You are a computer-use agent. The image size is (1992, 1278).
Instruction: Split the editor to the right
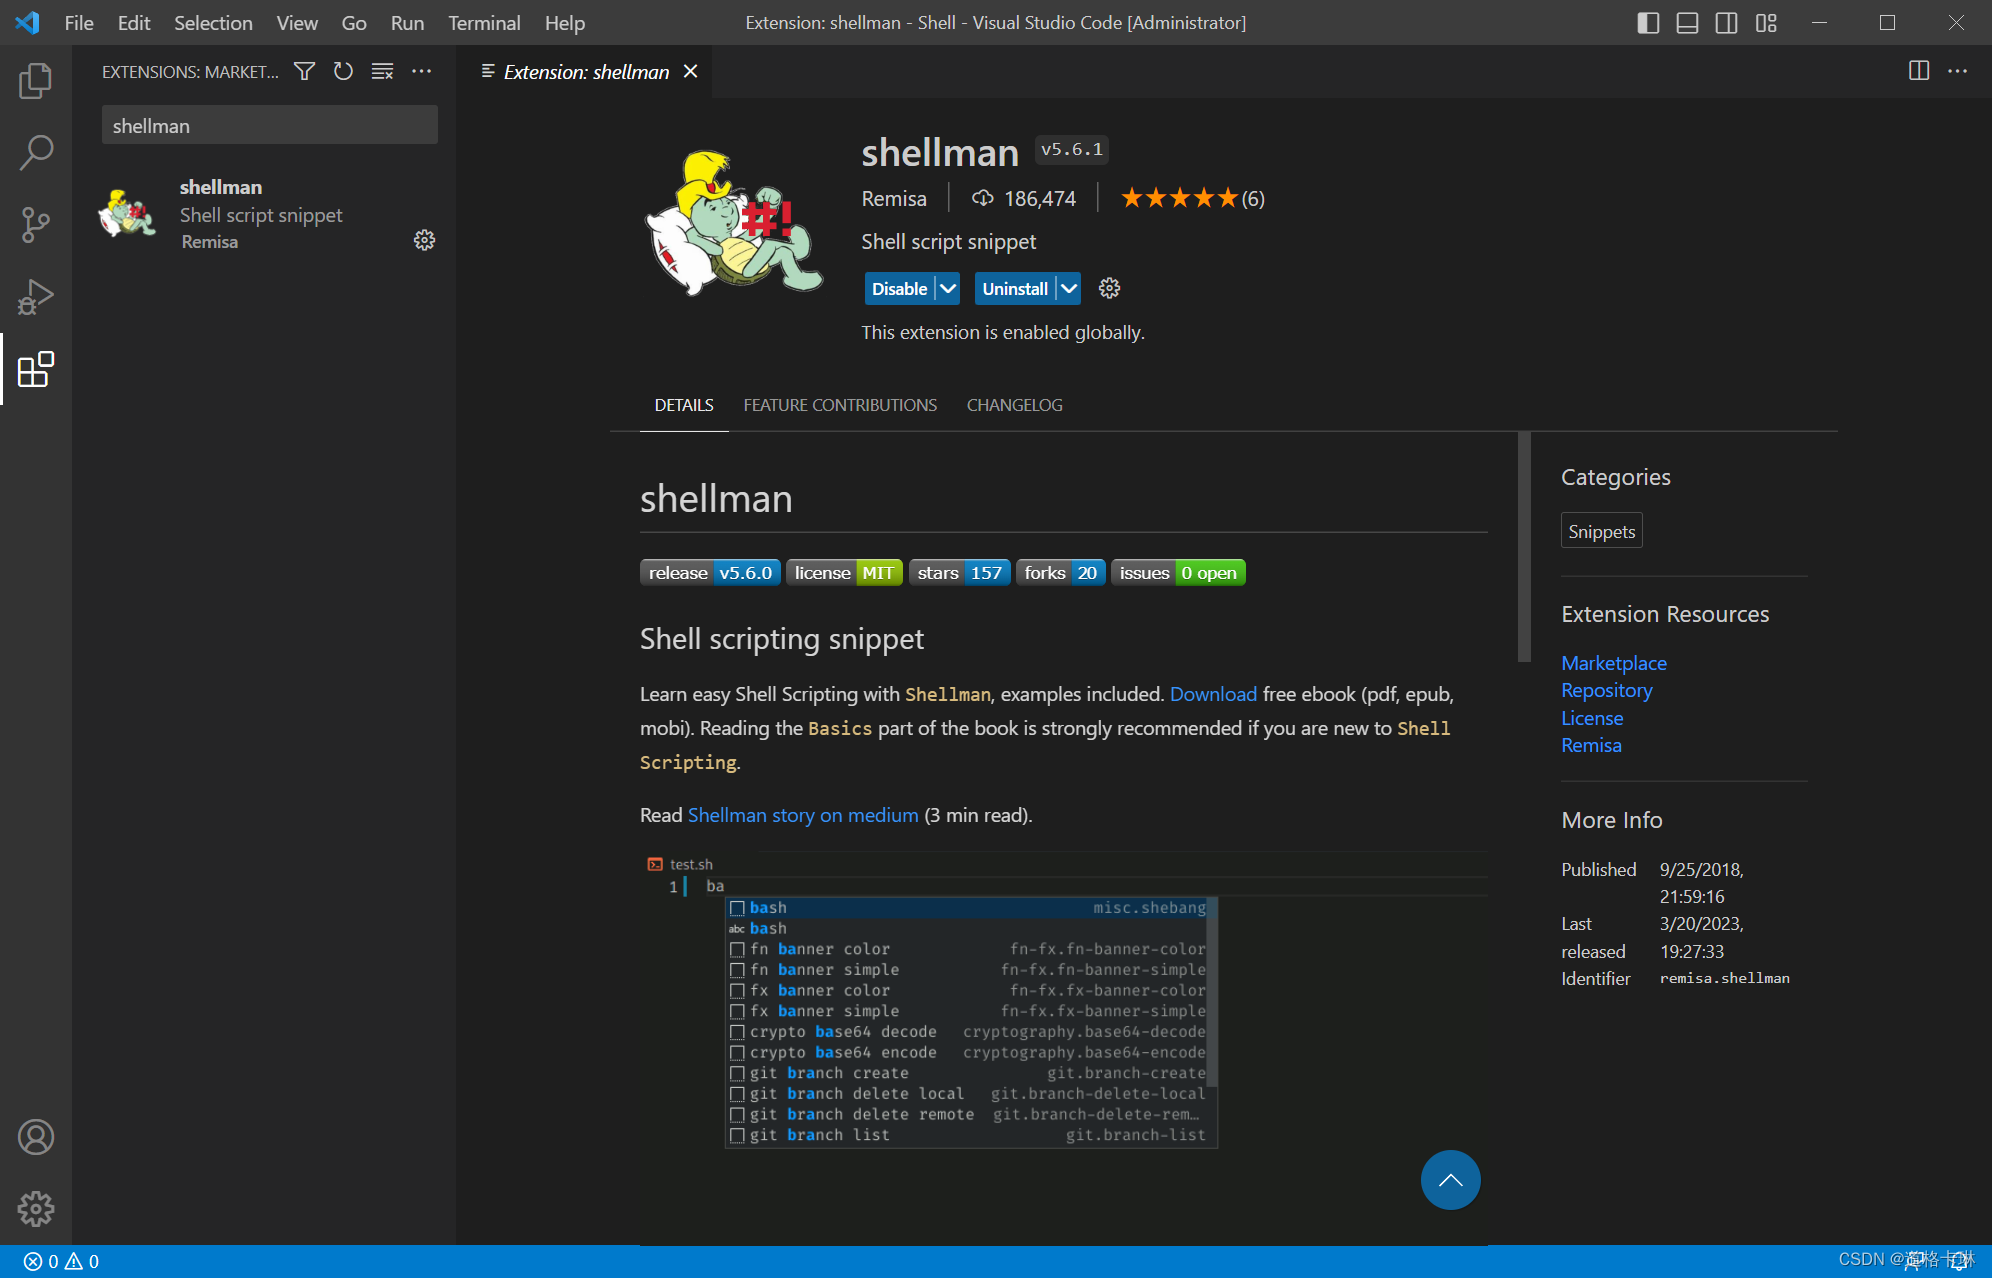pyautogui.click(x=1918, y=71)
